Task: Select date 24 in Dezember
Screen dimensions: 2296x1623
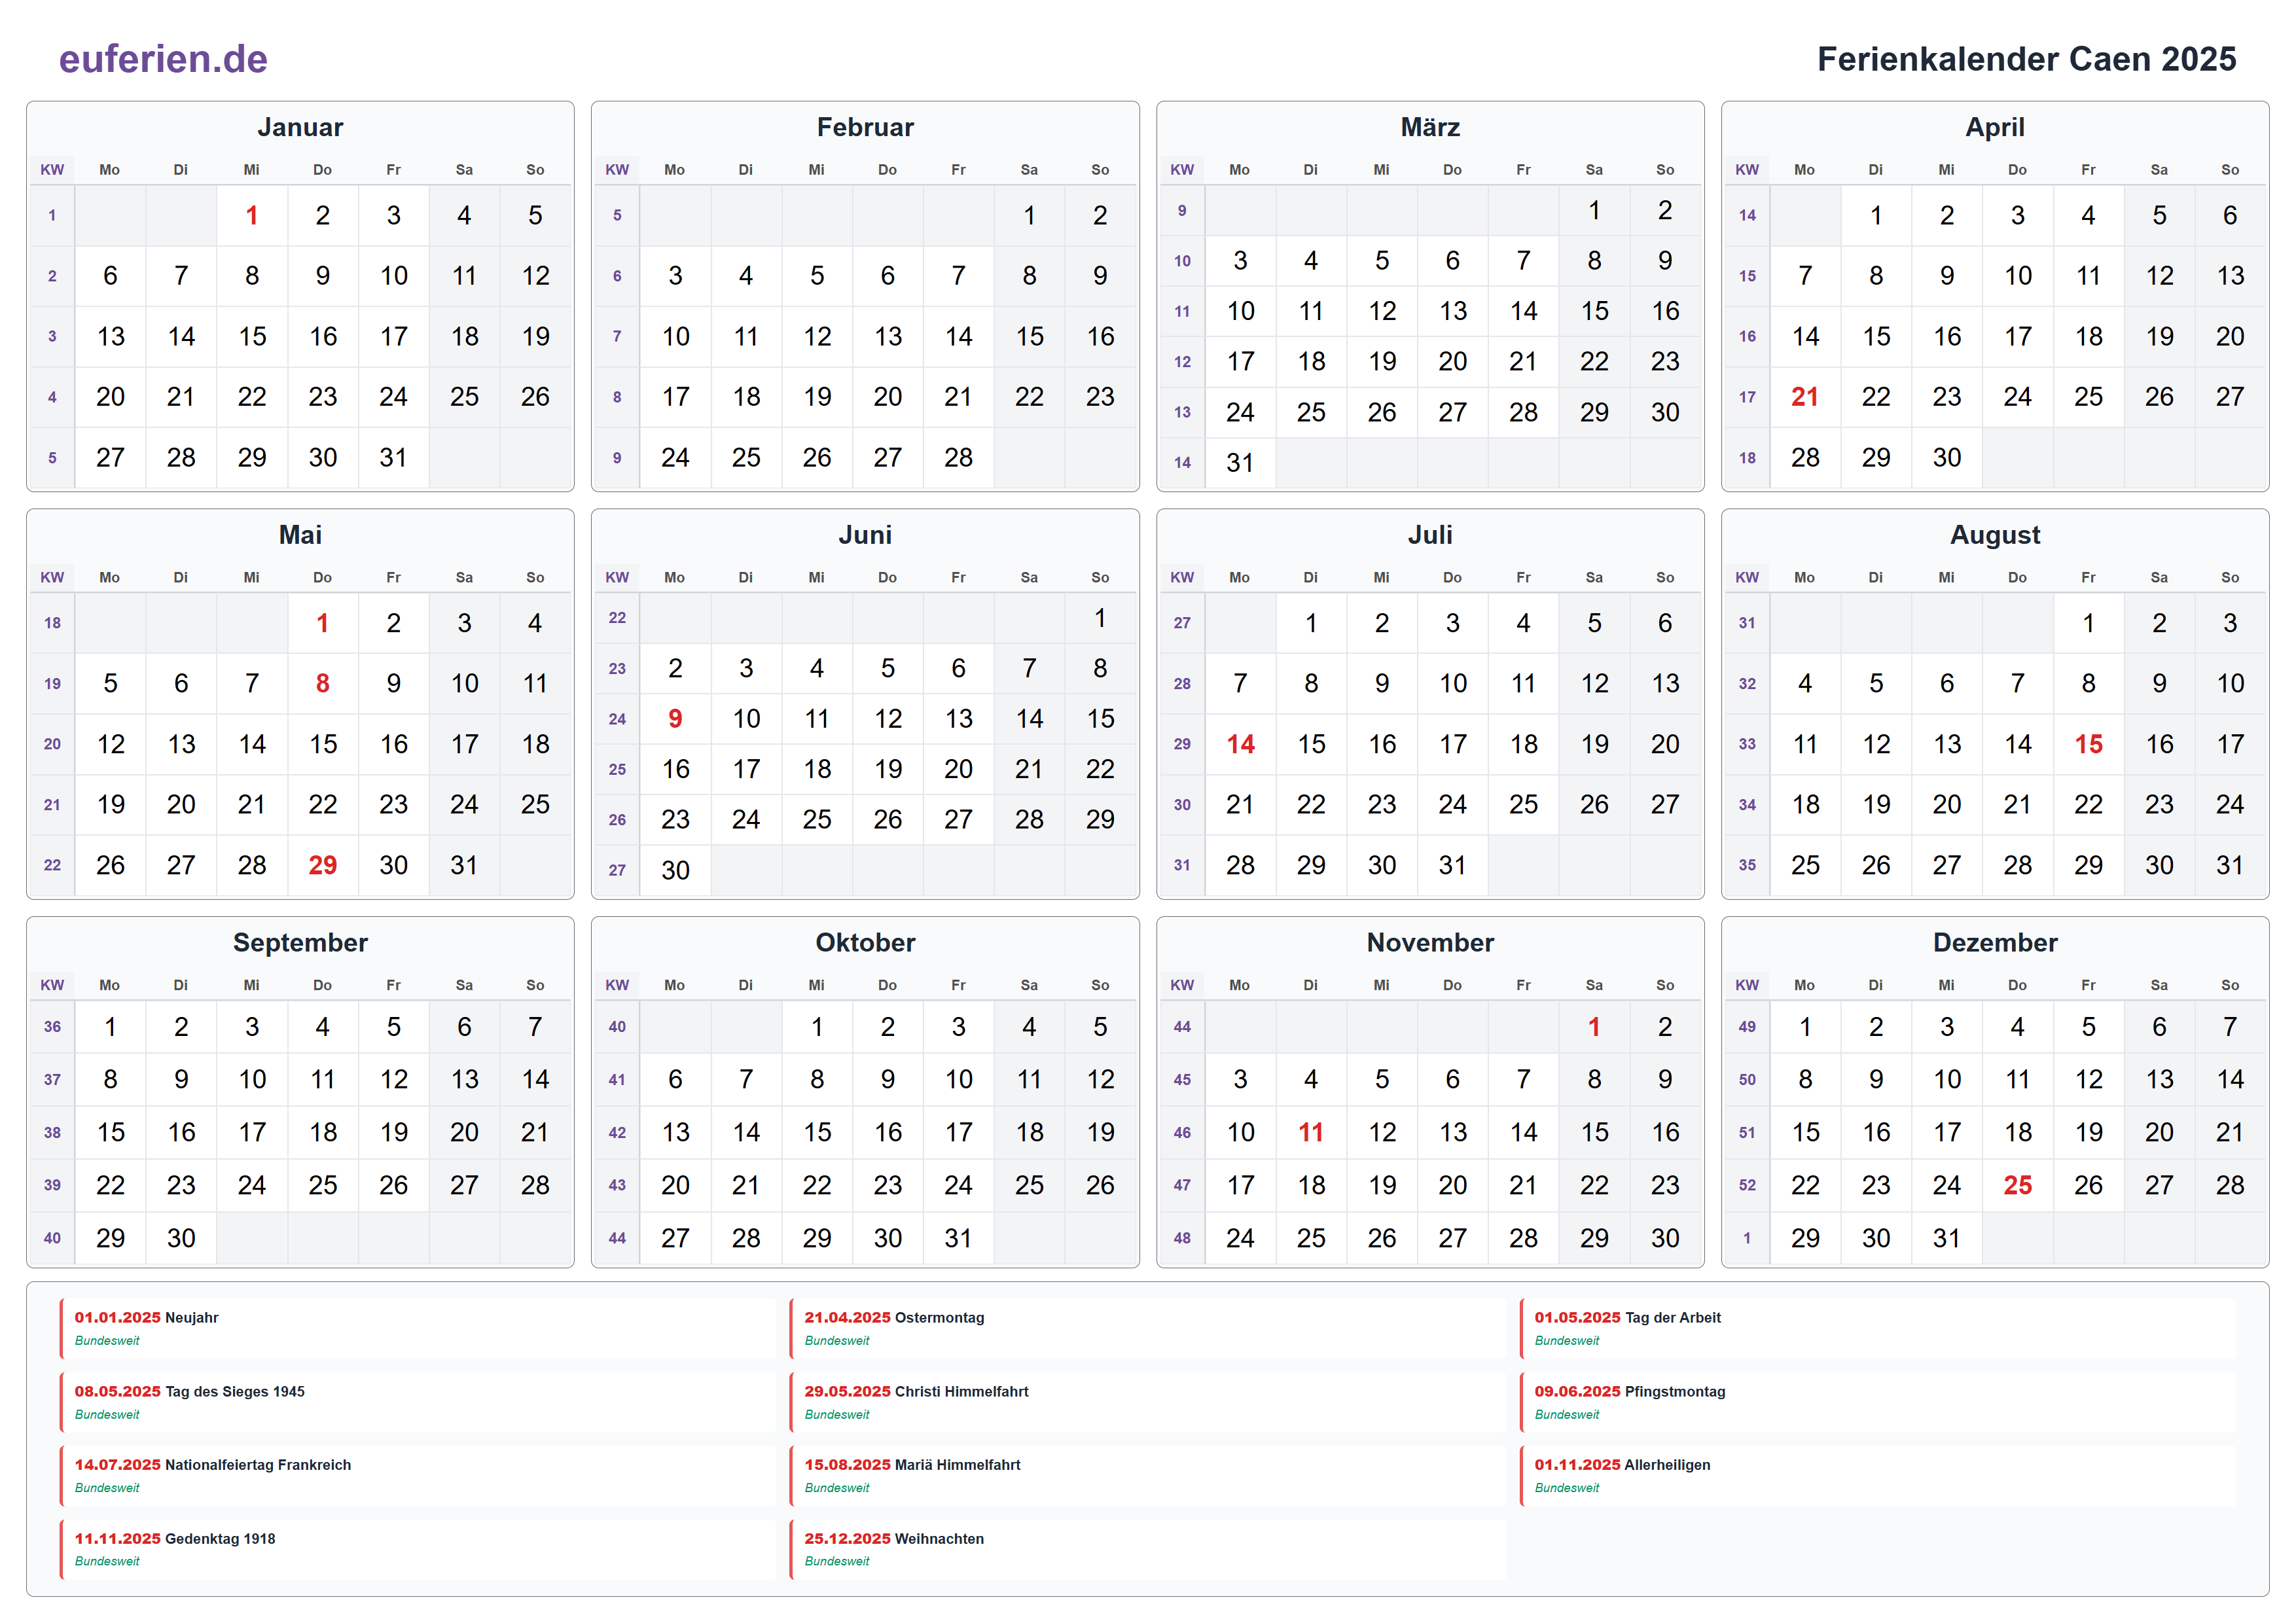Action: pyautogui.click(x=1946, y=1185)
